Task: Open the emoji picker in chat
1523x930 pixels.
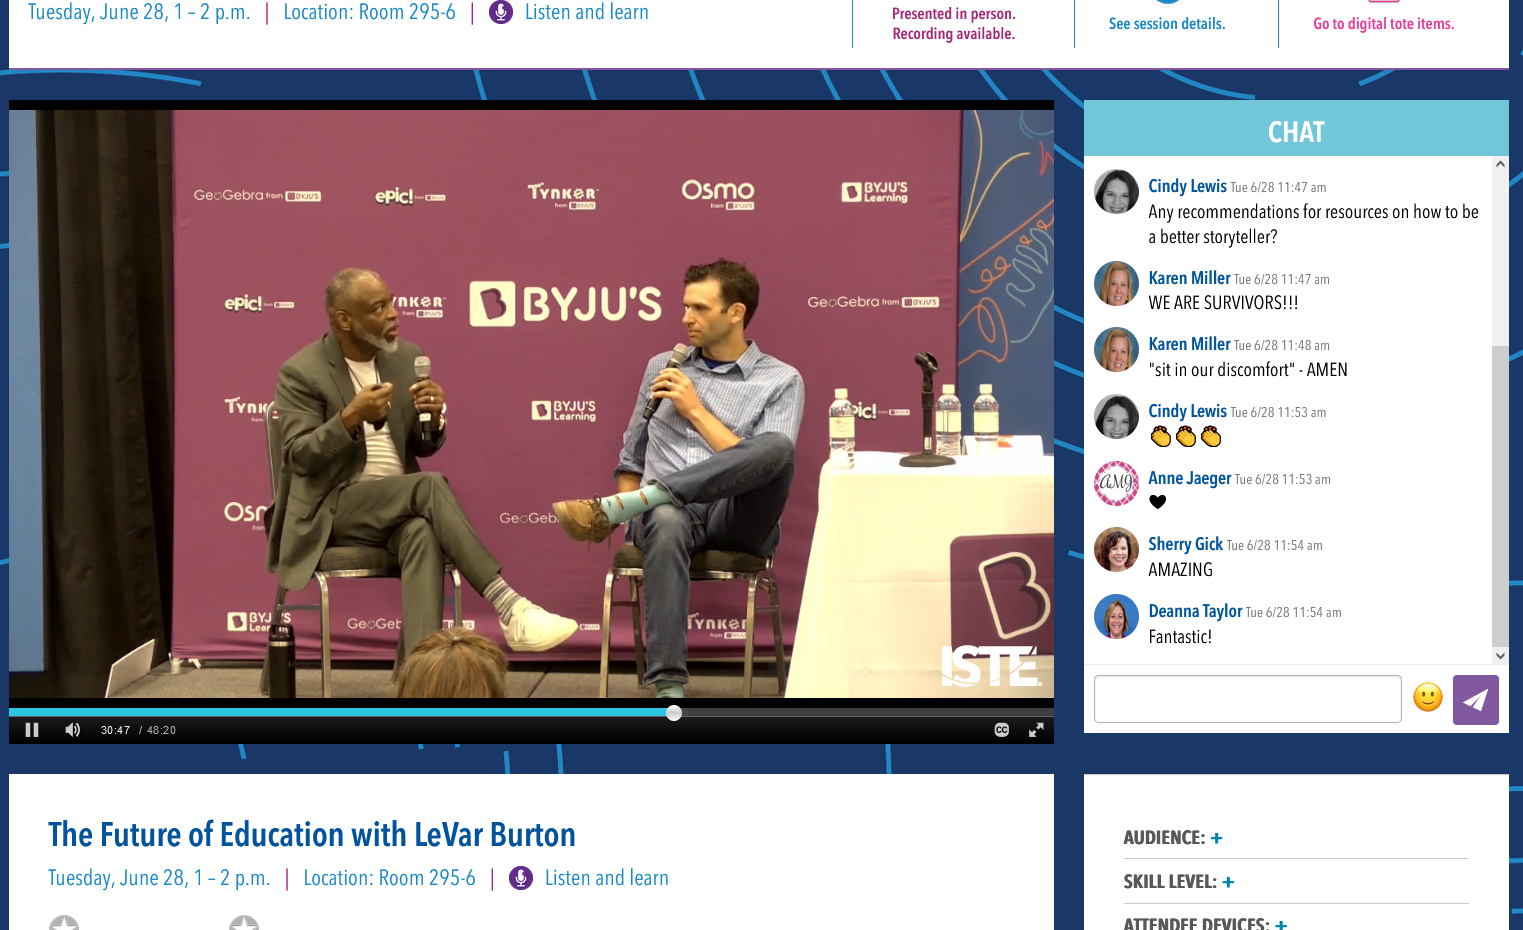Action: point(1428,697)
